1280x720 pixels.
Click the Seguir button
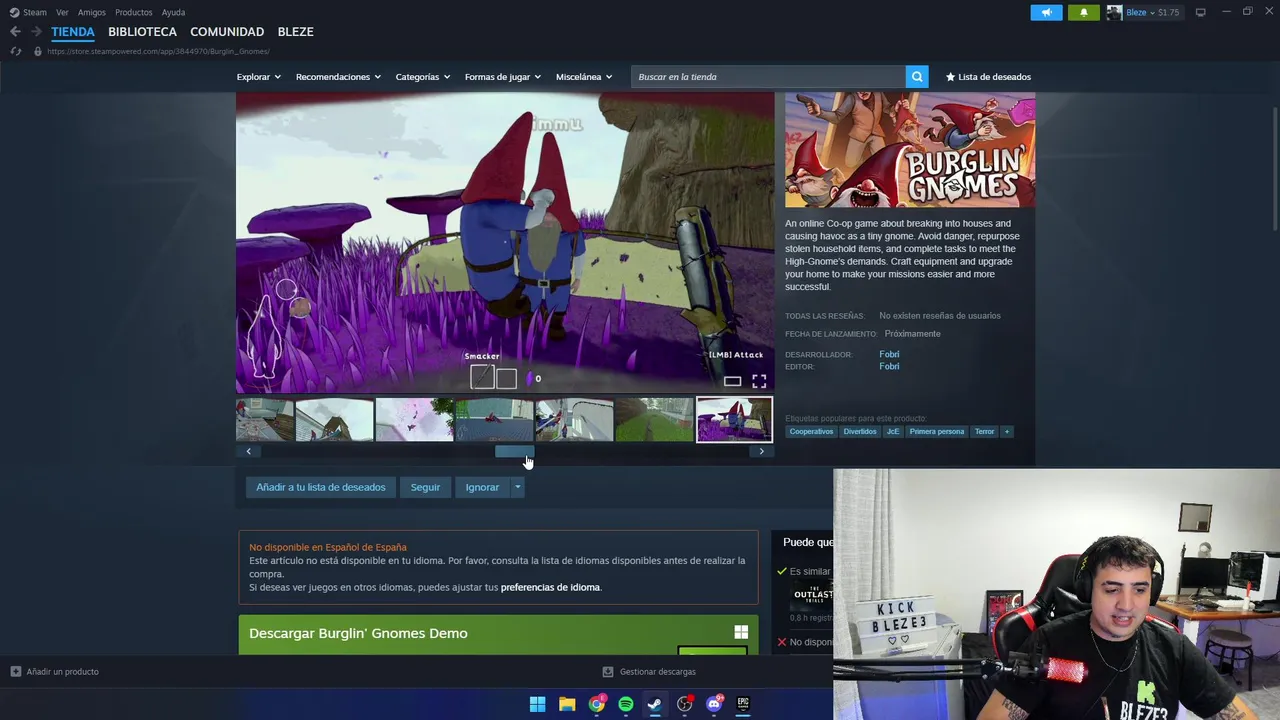coord(425,487)
